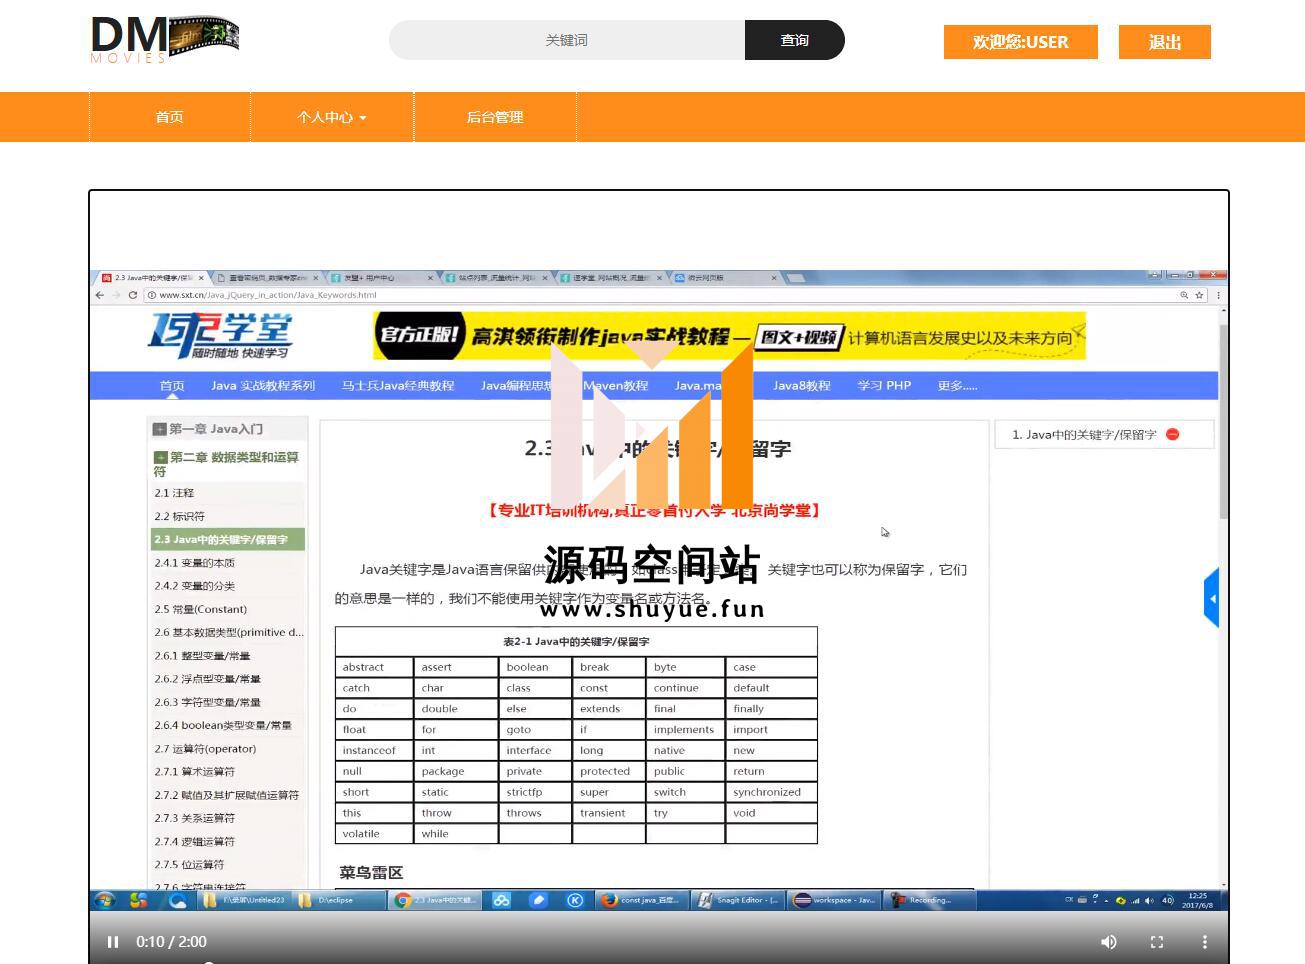Viewport: 1305px width, 964px height.
Task: Select 2.7 运算符(operator) chapter item
Action: 205,748
